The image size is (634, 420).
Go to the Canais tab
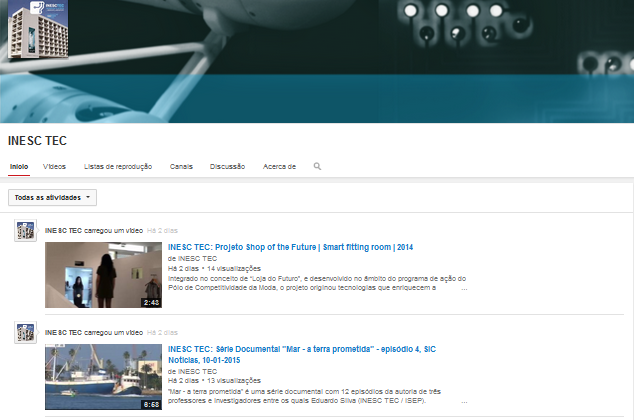(x=181, y=167)
